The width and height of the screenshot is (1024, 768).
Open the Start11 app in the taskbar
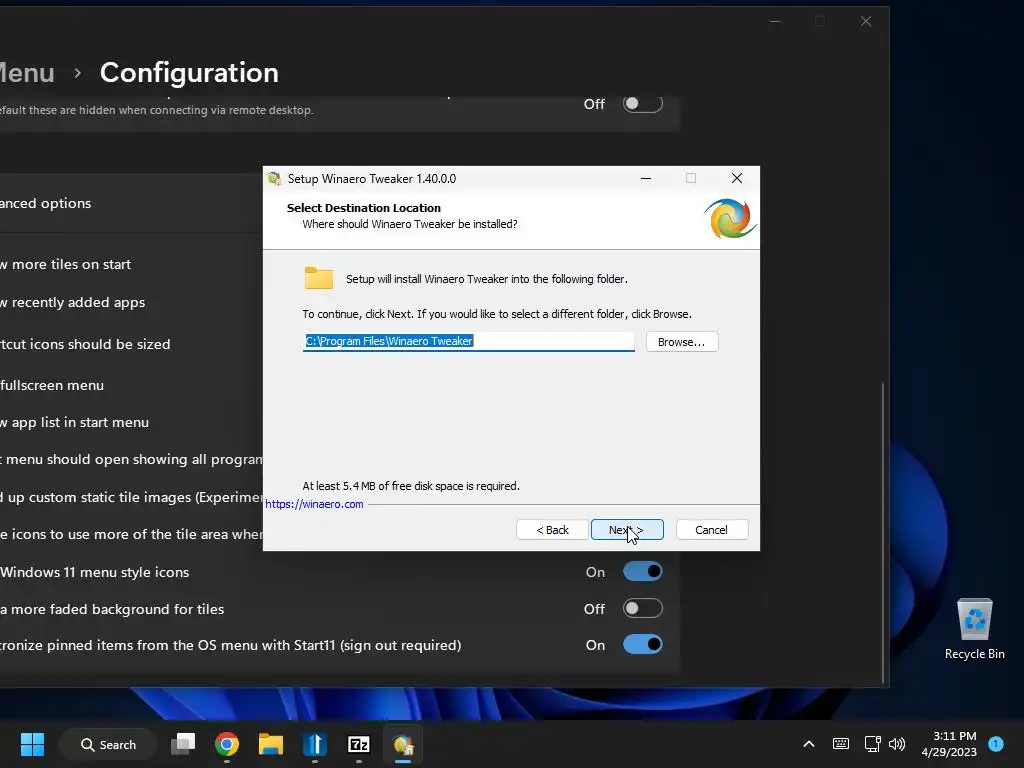[314, 744]
